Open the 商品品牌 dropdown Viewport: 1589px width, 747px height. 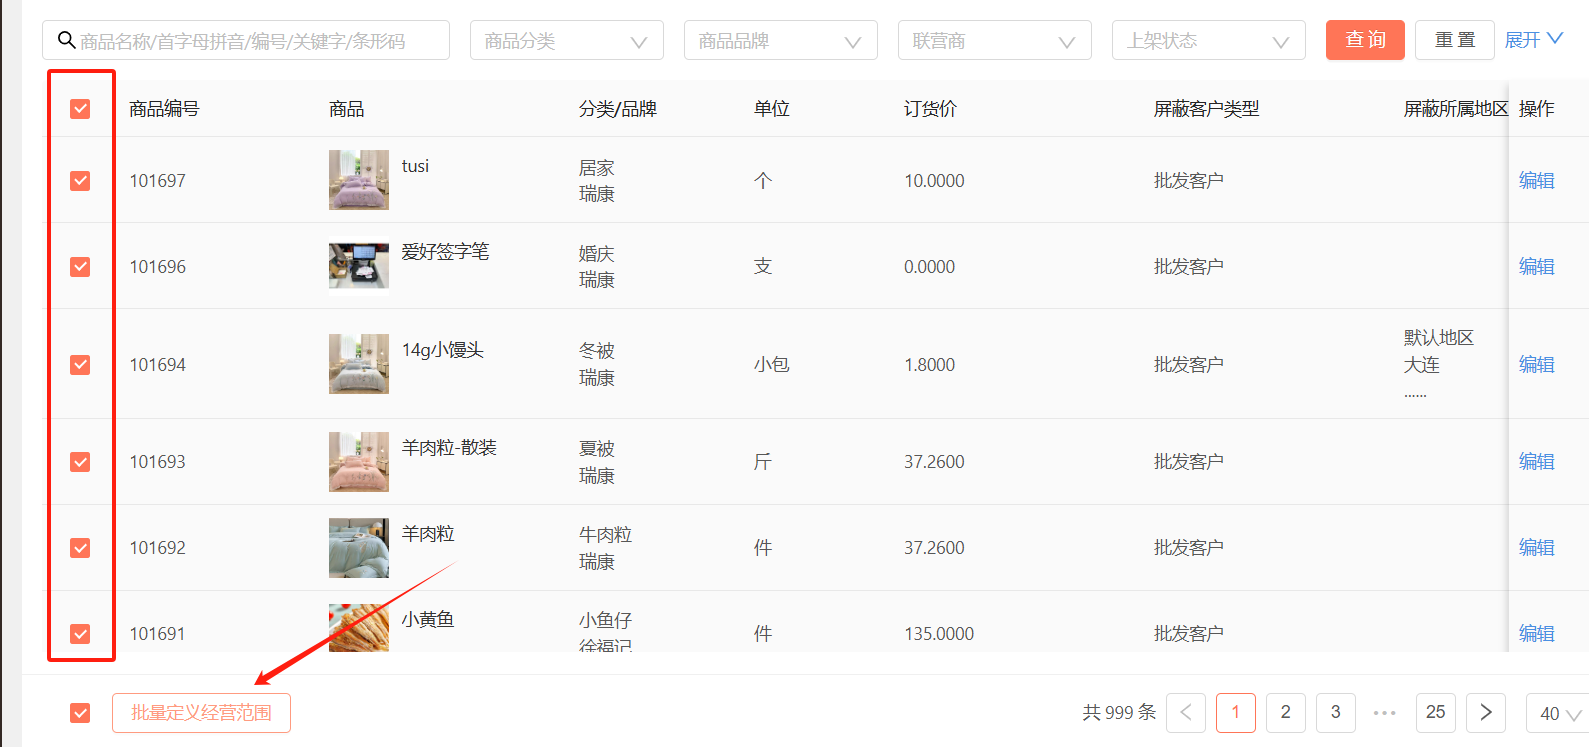[x=781, y=40]
